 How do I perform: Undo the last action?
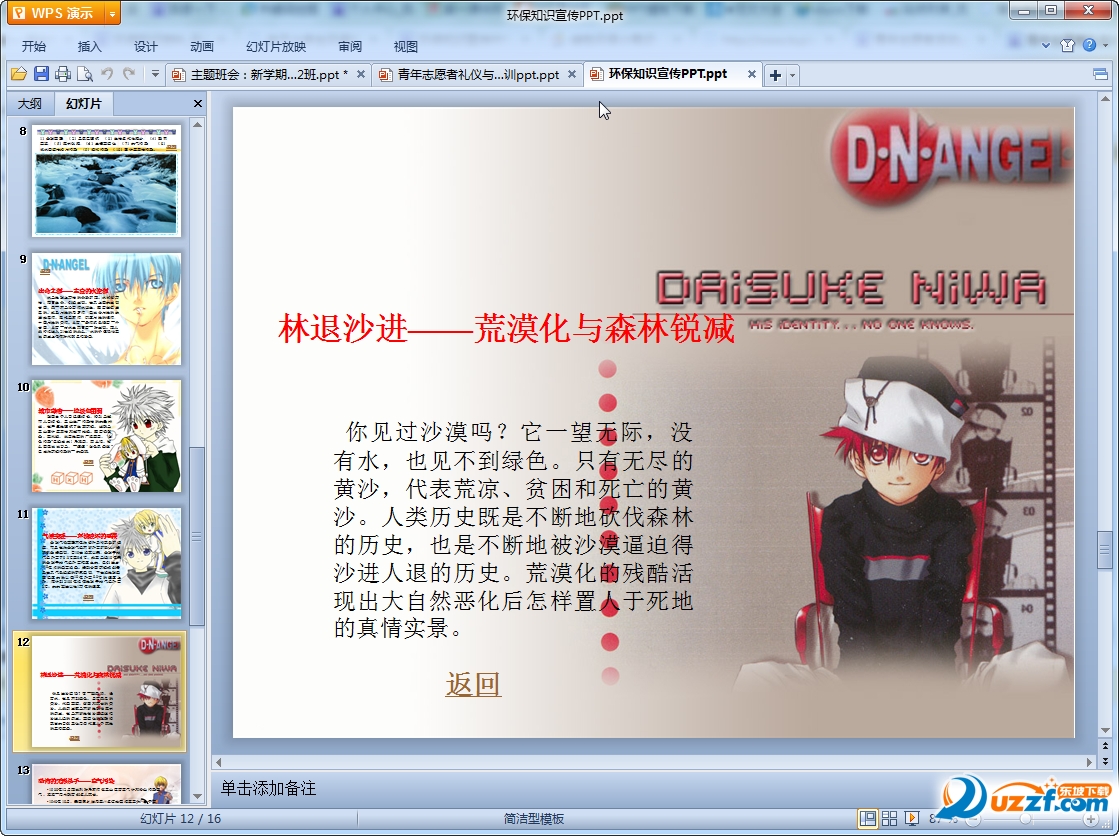[x=107, y=74]
